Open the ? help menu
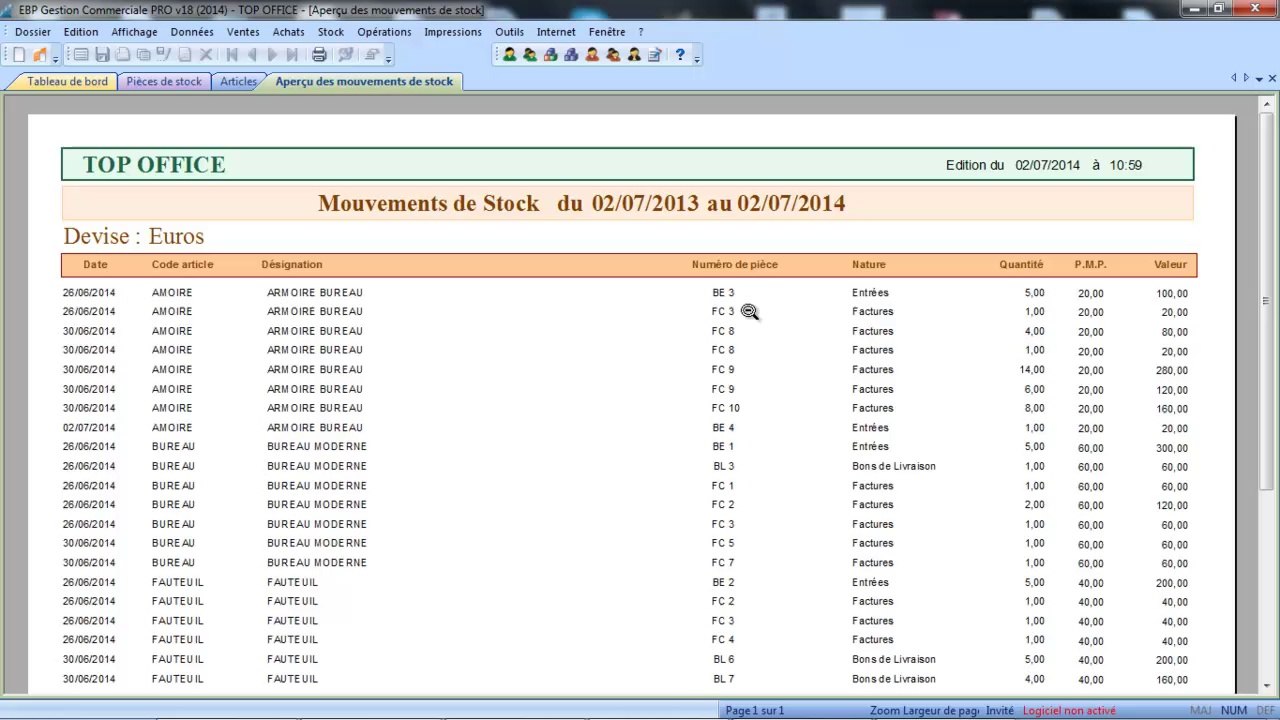This screenshot has width=1280, height=720. pos(641,32)
